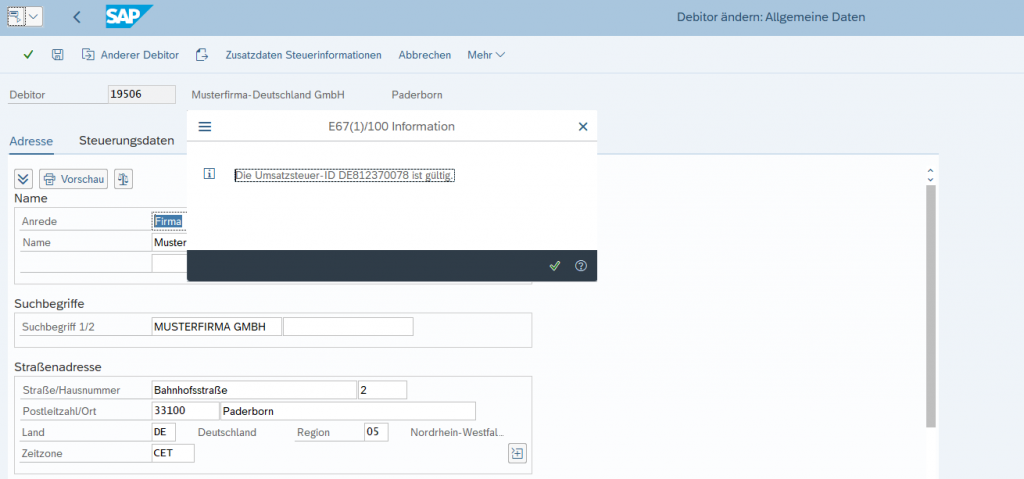This screenshot has width=1024, height=479.
Task: Expand details with double-chevron button
Action: coord(24,179)
